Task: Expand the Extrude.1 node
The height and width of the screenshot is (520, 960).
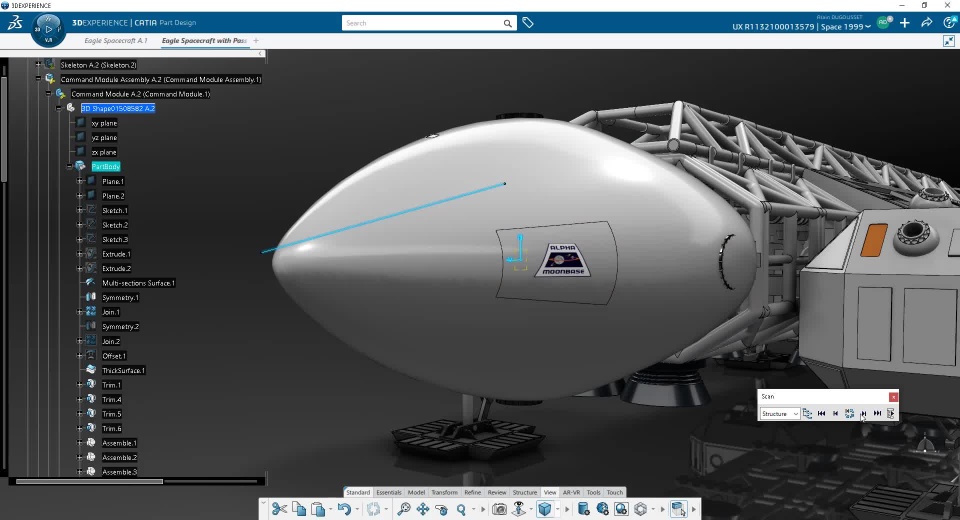Action: tap(80, 254)
